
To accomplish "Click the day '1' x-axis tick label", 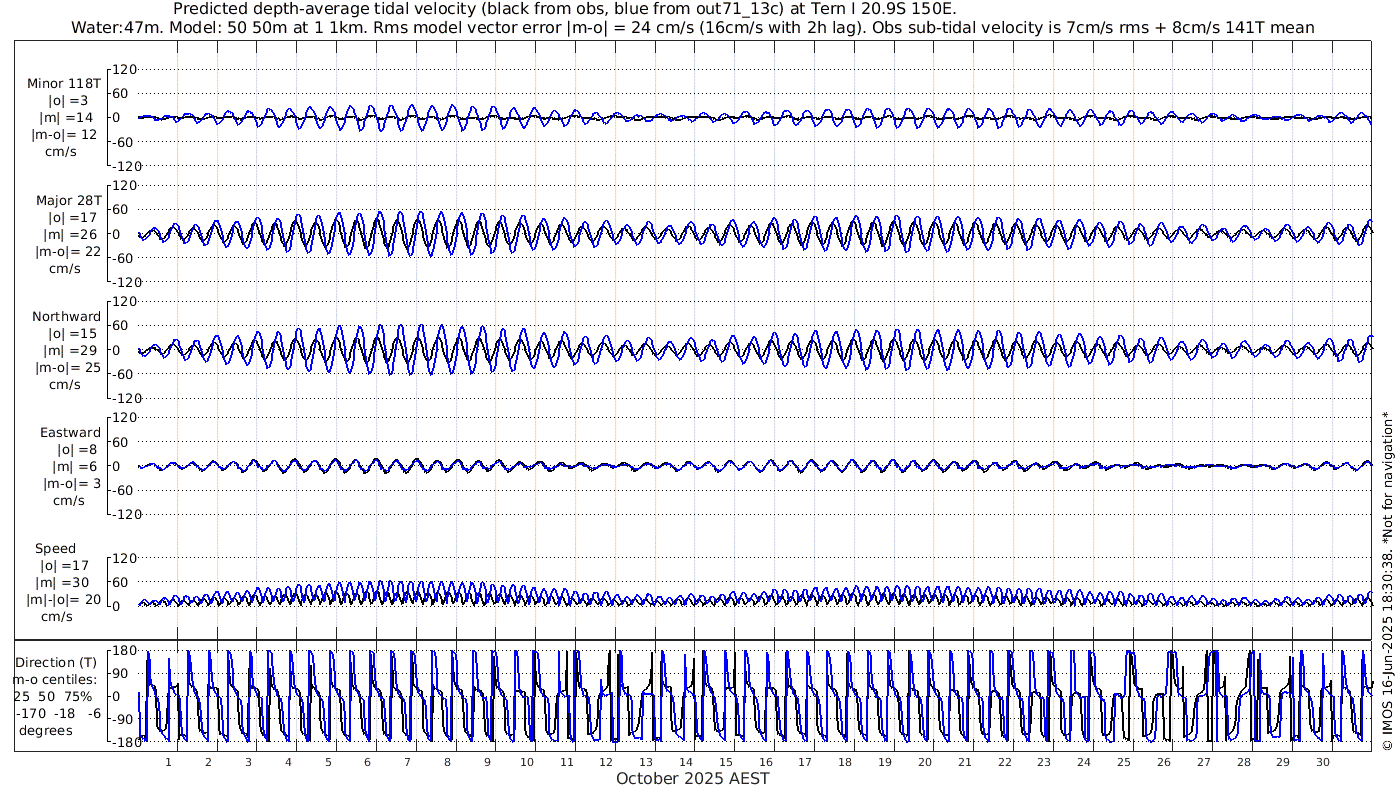I will point(168,762).
